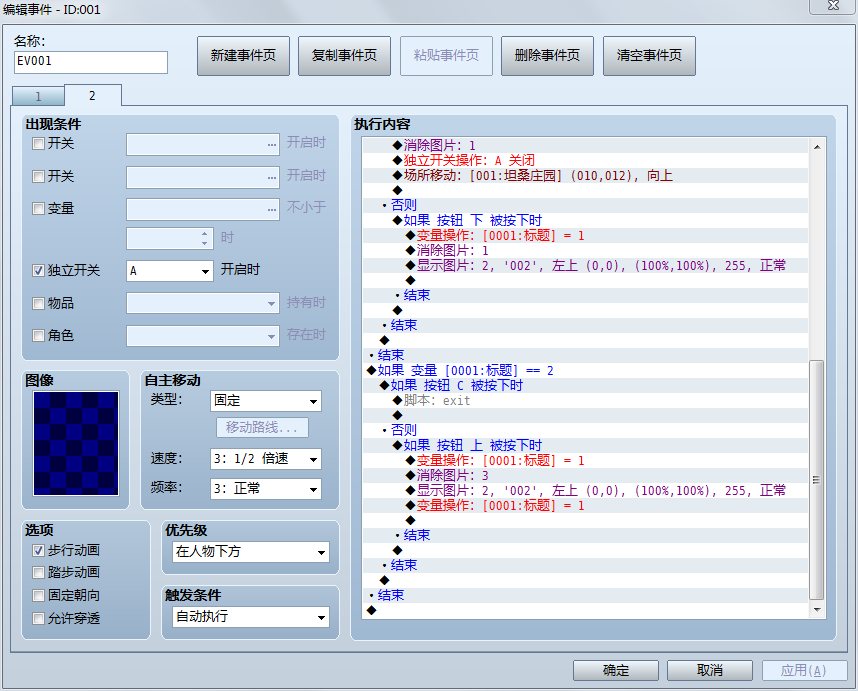Viewport: 858px width, 691px height.
Task: Select the 如果 按钮 上 被按下时 row
Action: tap(585, 445)
